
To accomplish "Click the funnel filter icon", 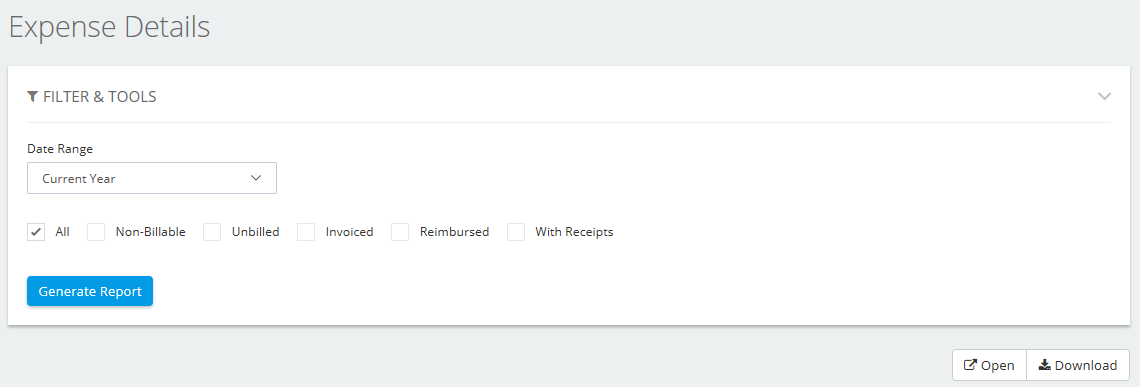I will point(33,97).
